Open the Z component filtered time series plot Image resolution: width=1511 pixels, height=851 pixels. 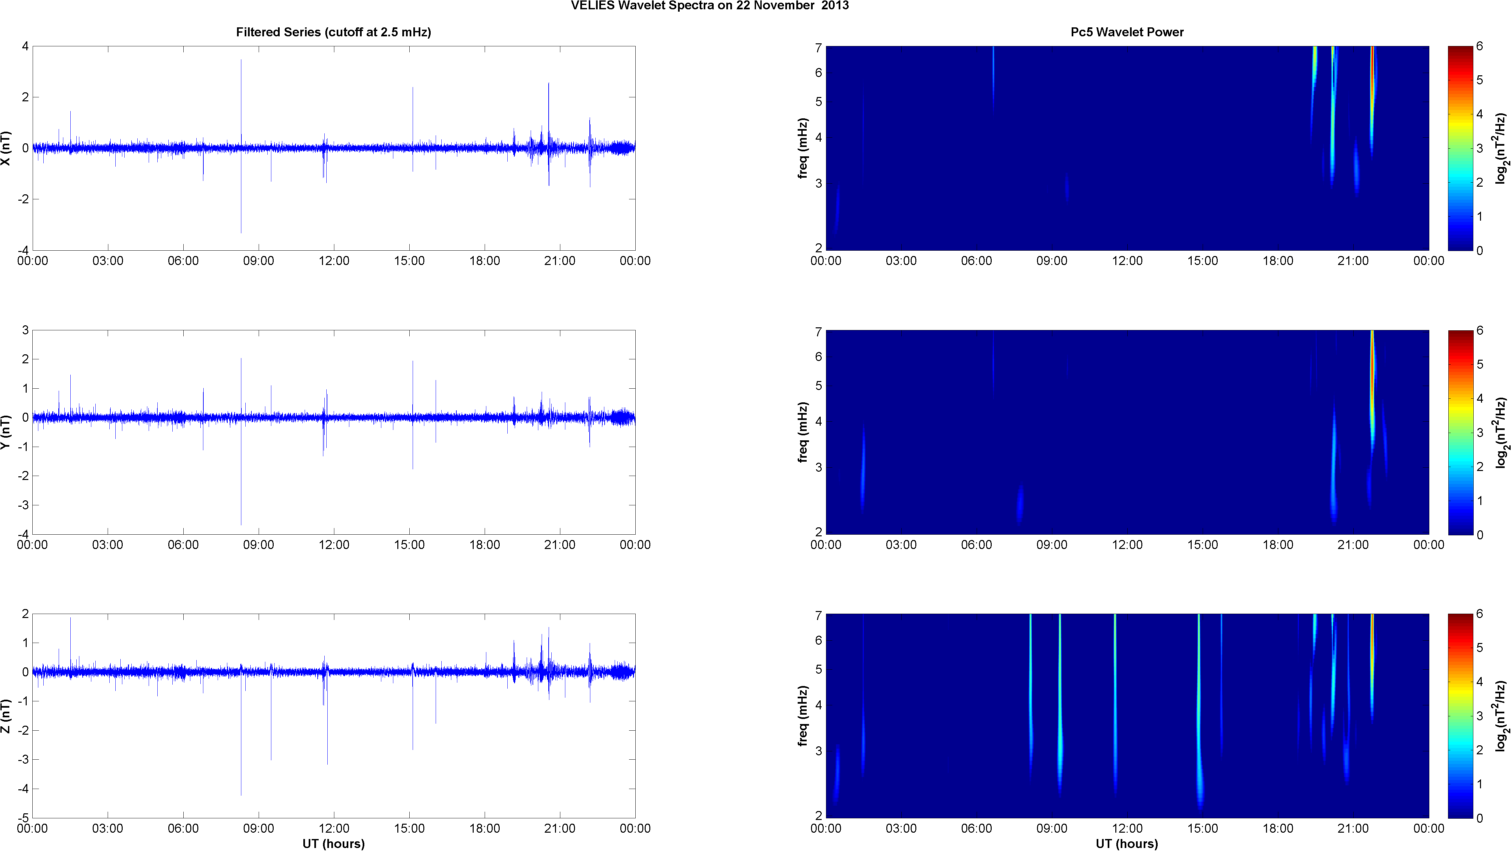[333, 716]
